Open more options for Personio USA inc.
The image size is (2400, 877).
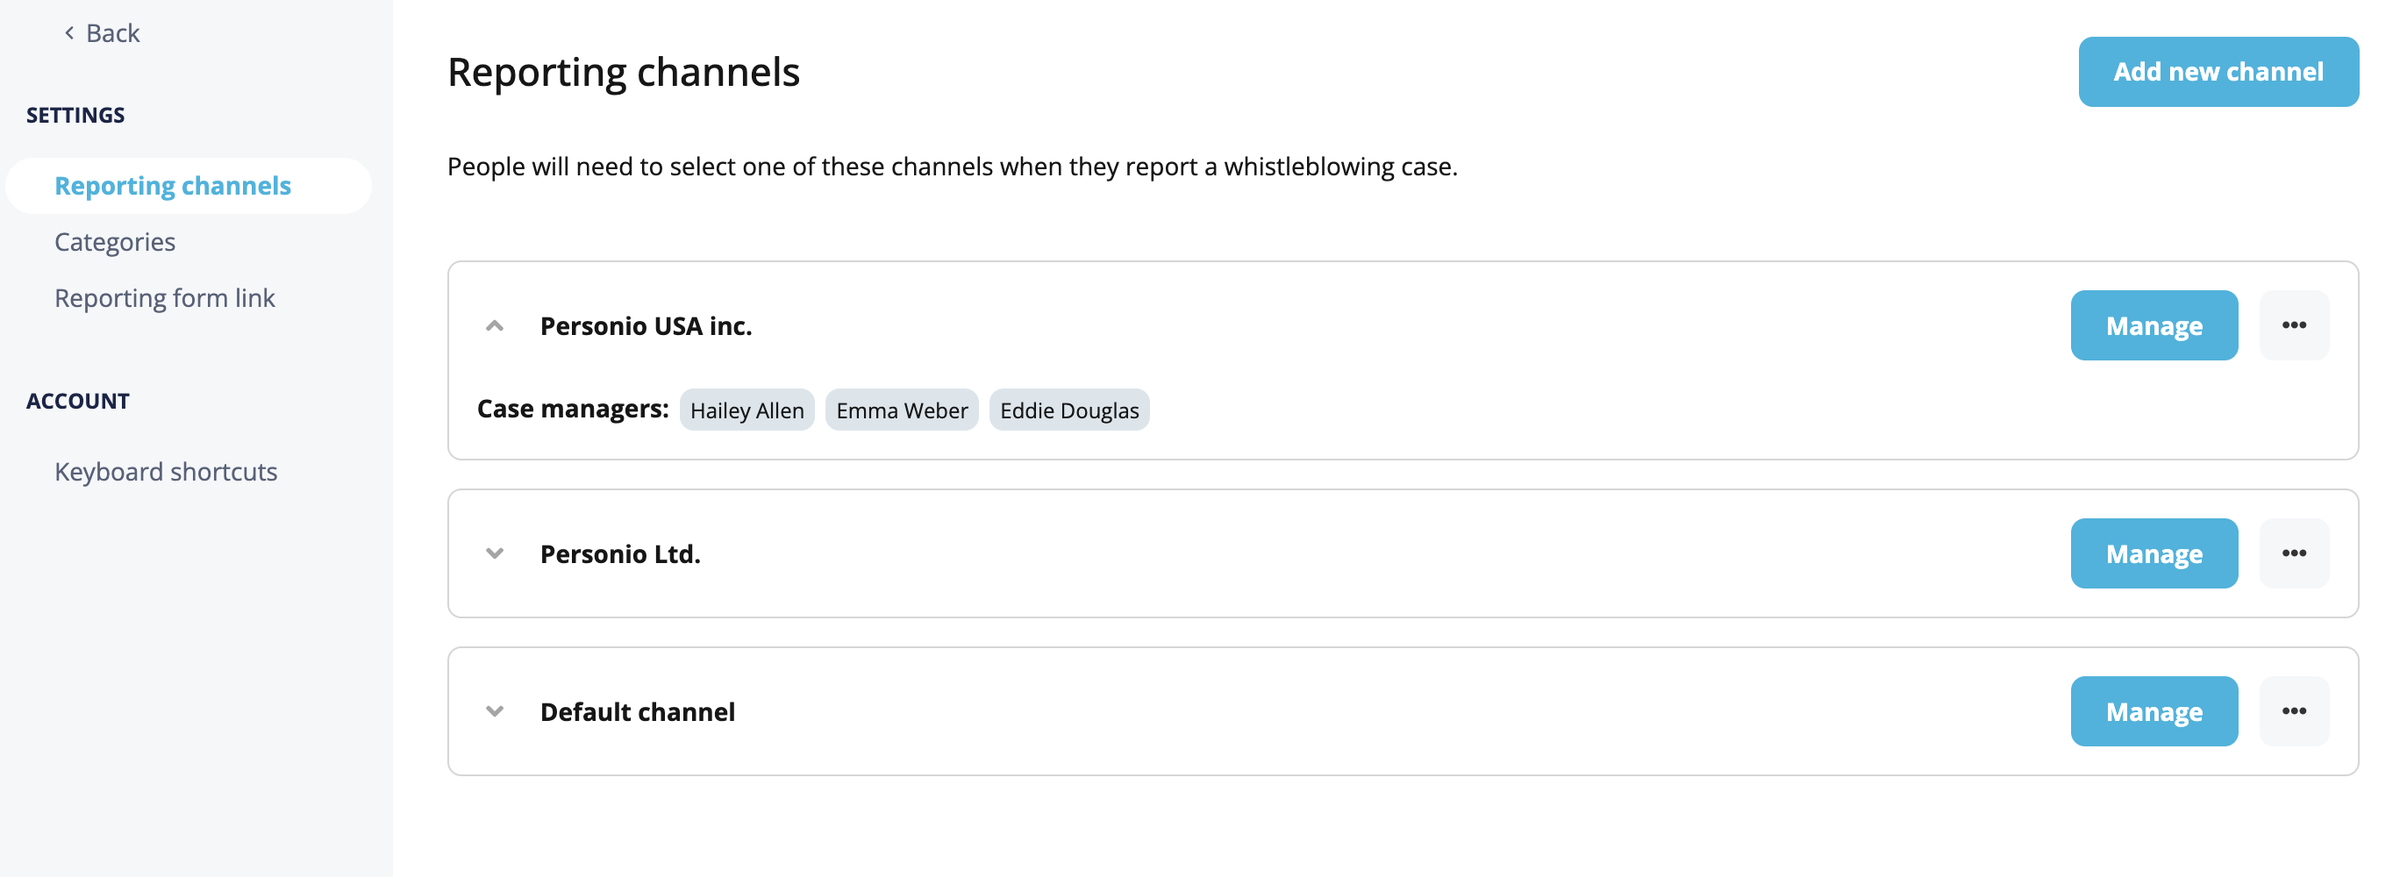(2294, 325)
